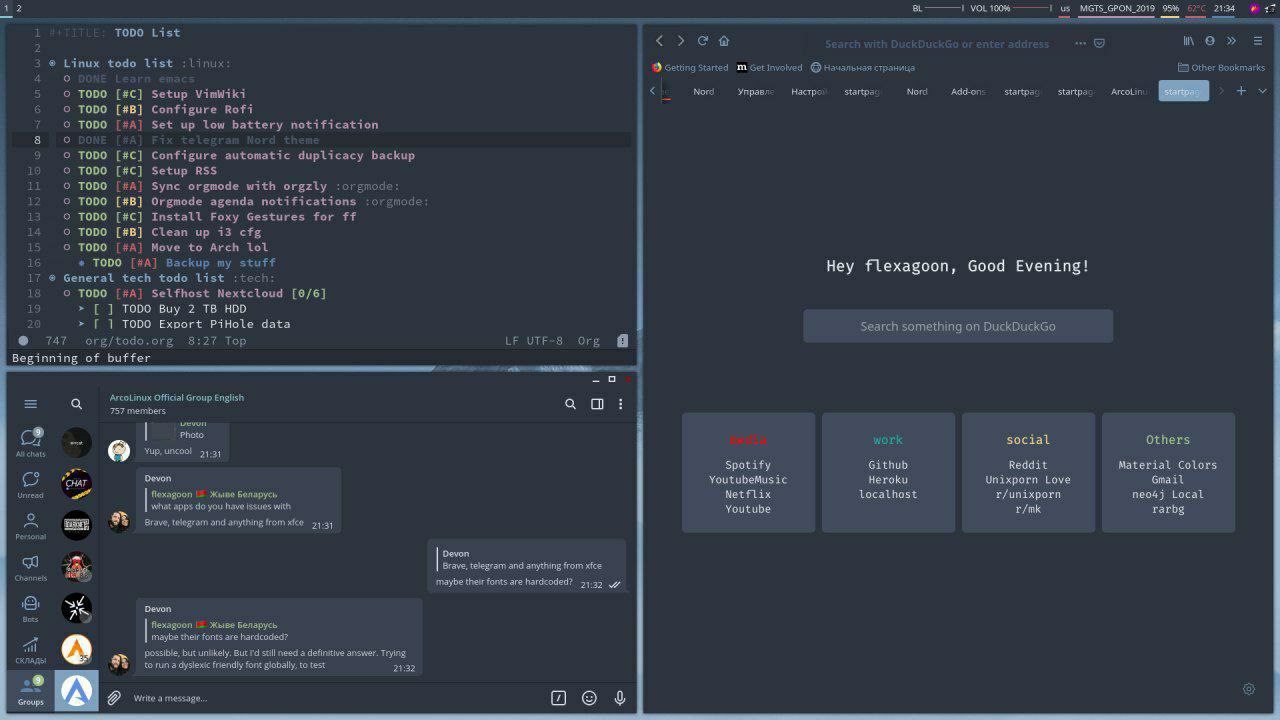Open the Personal chats folder

(31, 526)
